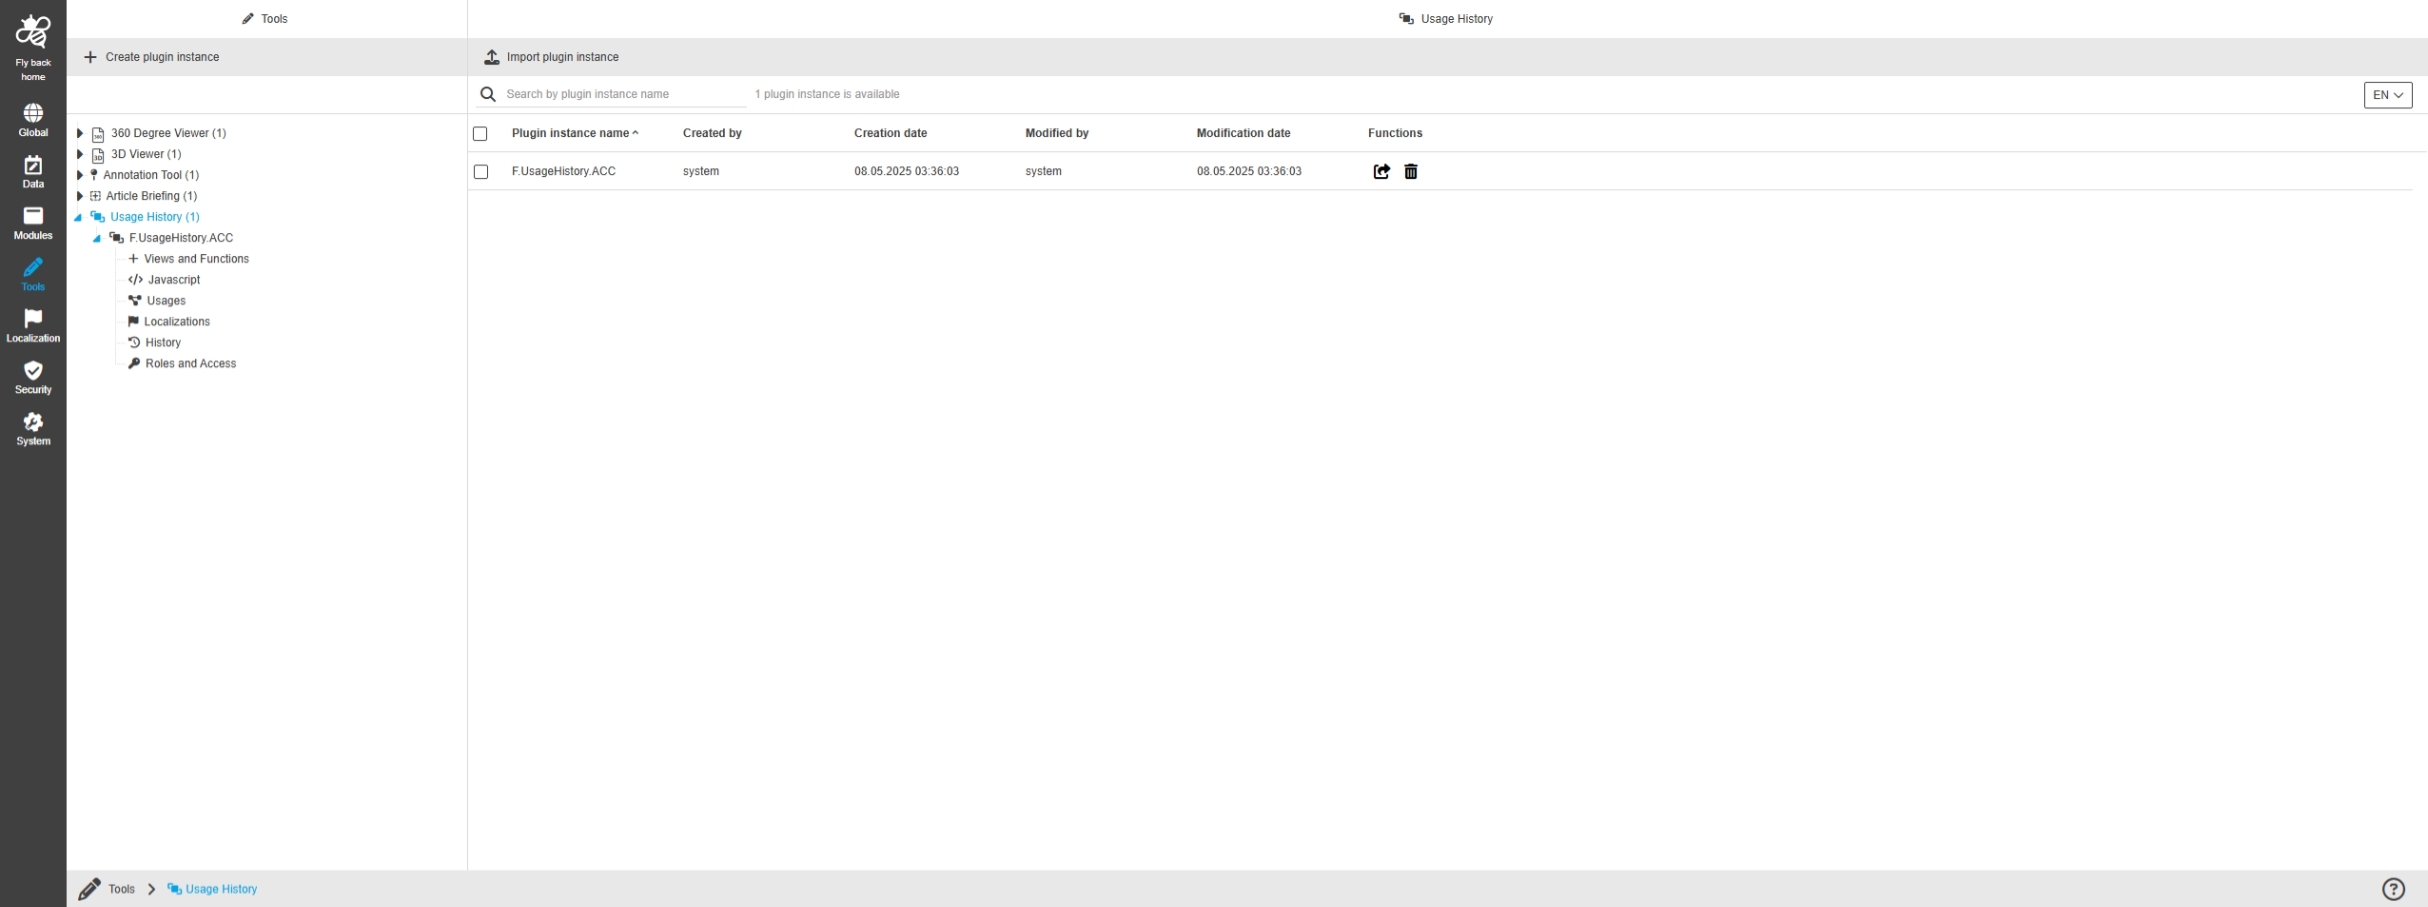Viewport: 2428px width, 907px height.
Task: Click the Creation date column header
Action: (x=890, y=133)
